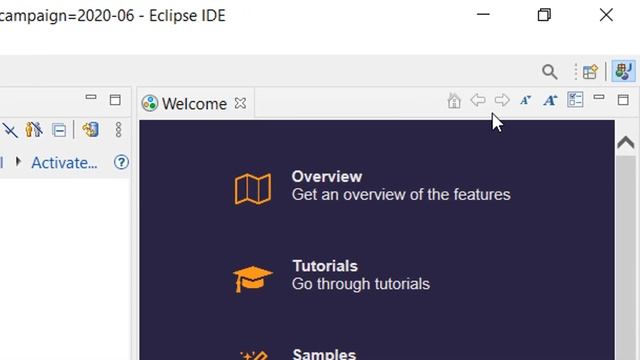640x360 pixels.
Task: Minimize the Welcome view panel
Action: [599, 97]
